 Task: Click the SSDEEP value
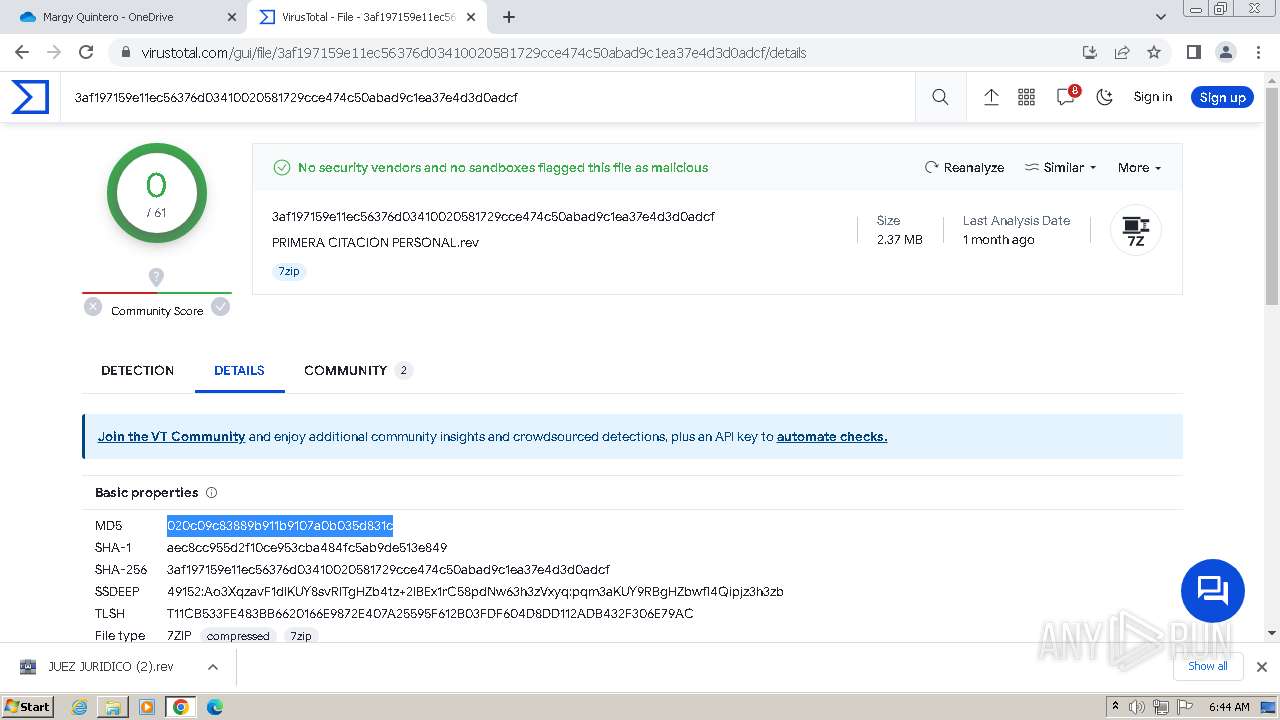pos(475,591)
